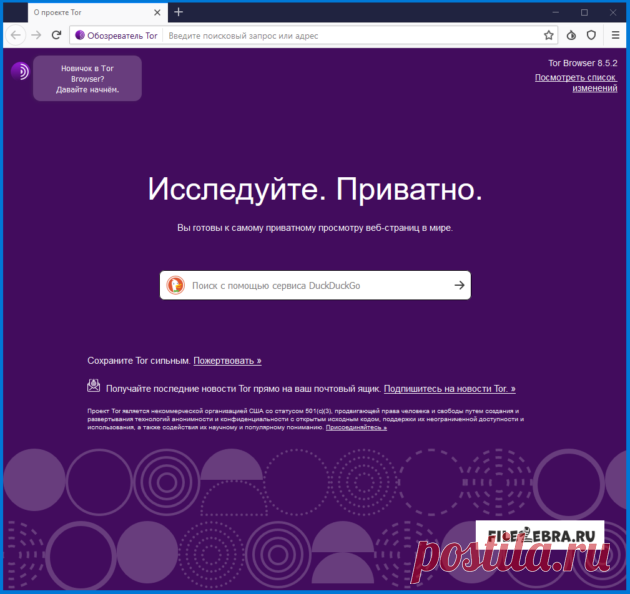Open the hamburger application menu

(x=615, y=35)
